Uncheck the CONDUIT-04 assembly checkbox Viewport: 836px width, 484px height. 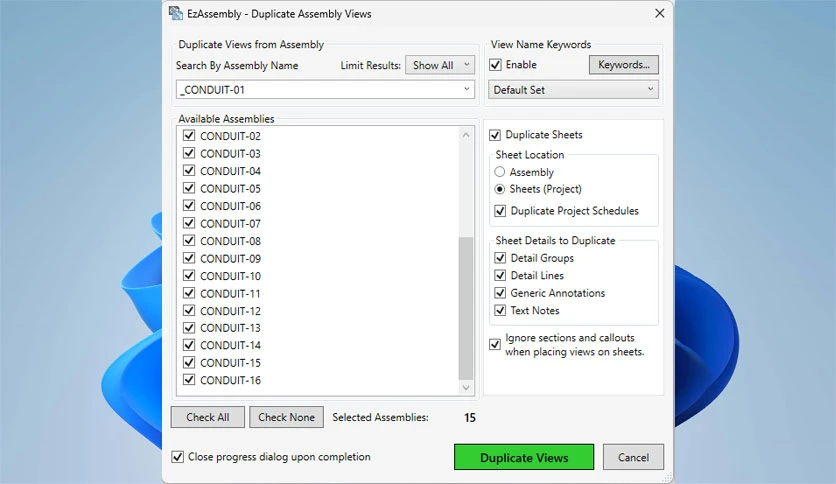tap(189, 171)
